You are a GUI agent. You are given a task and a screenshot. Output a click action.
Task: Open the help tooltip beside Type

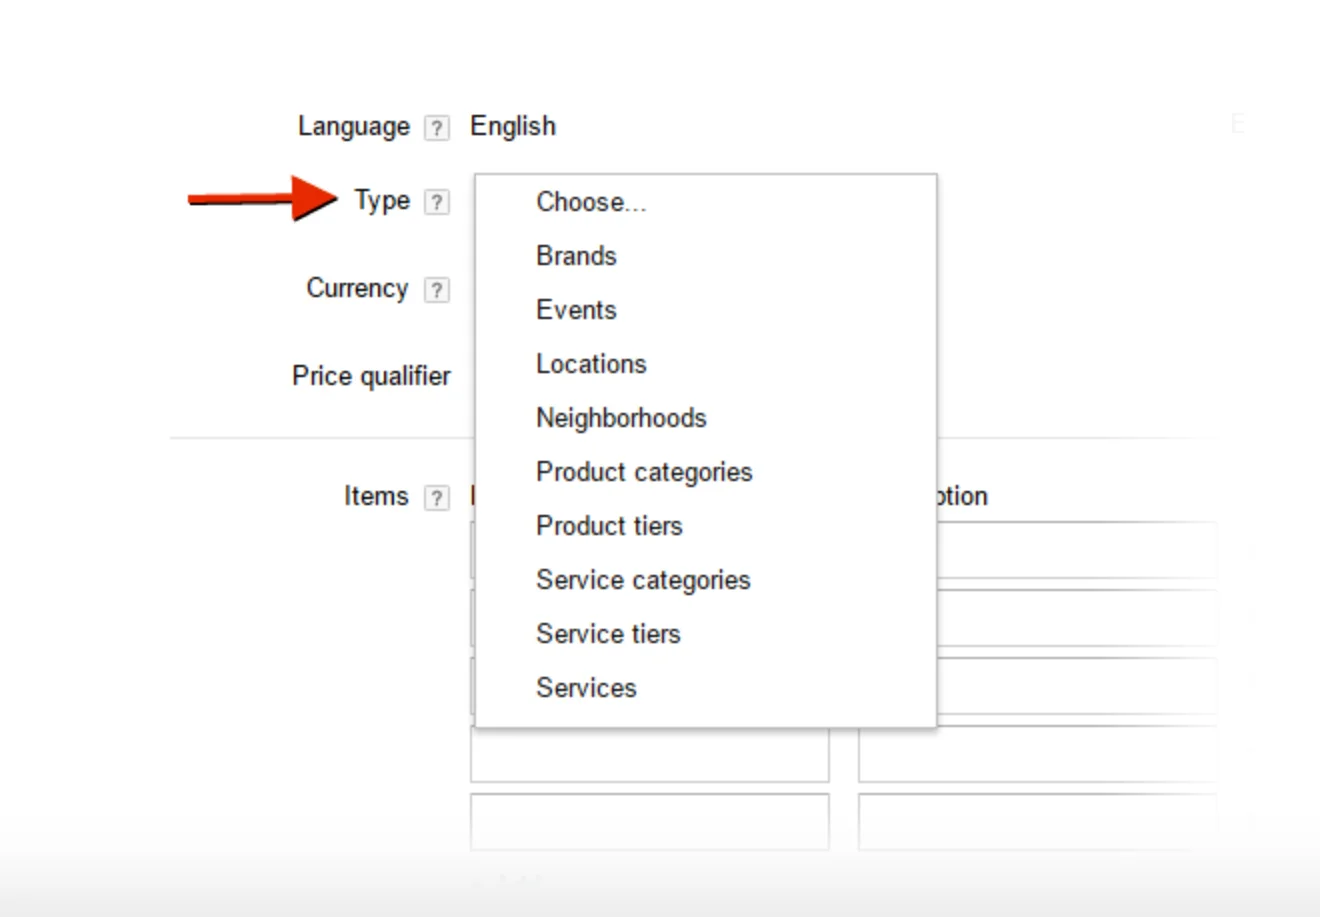(437, 202)
